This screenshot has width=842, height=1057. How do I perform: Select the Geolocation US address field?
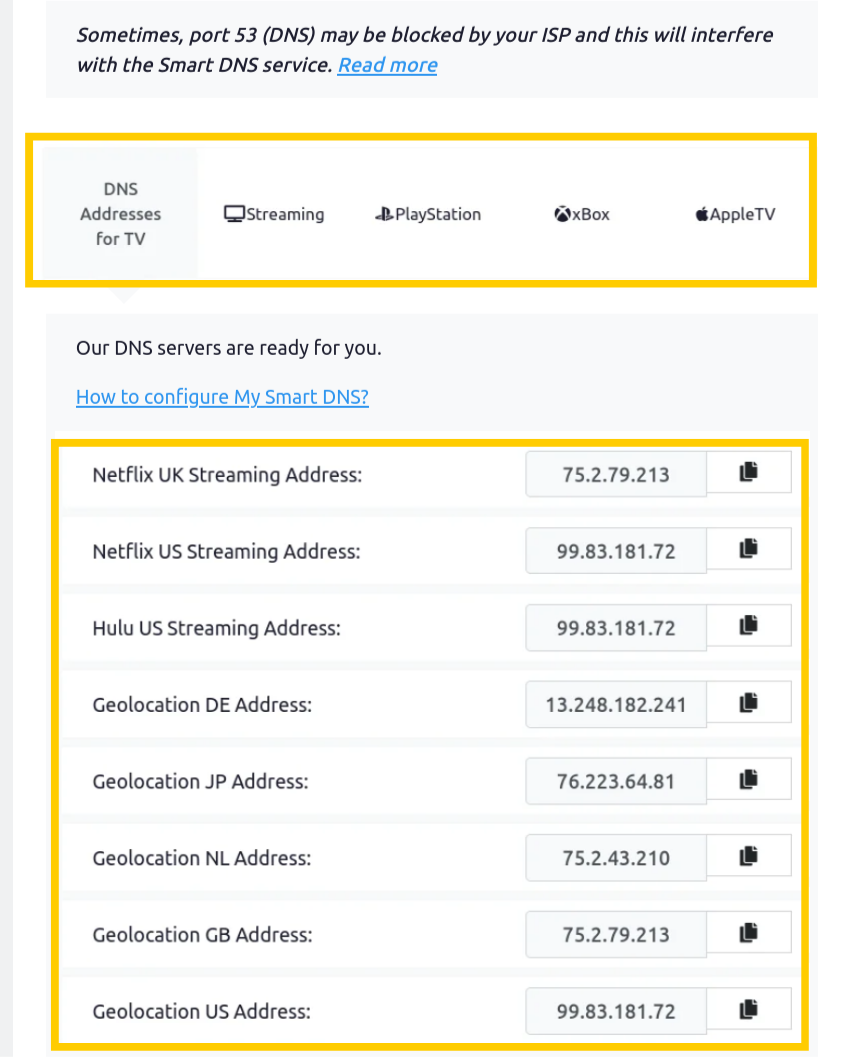(616, 1013)
